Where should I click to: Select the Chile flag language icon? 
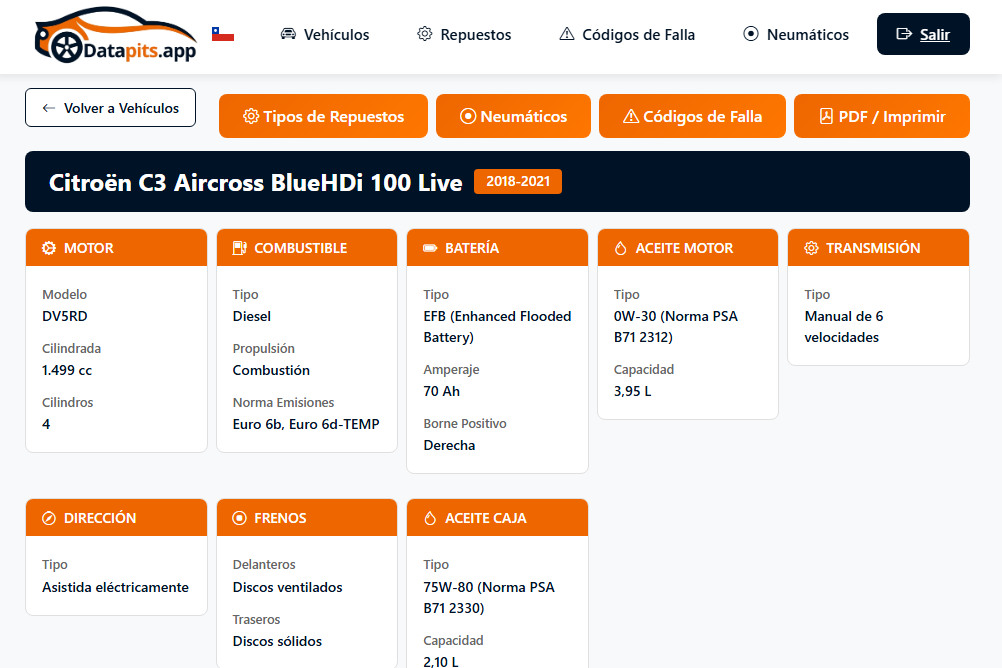click(x=222, y=34)
